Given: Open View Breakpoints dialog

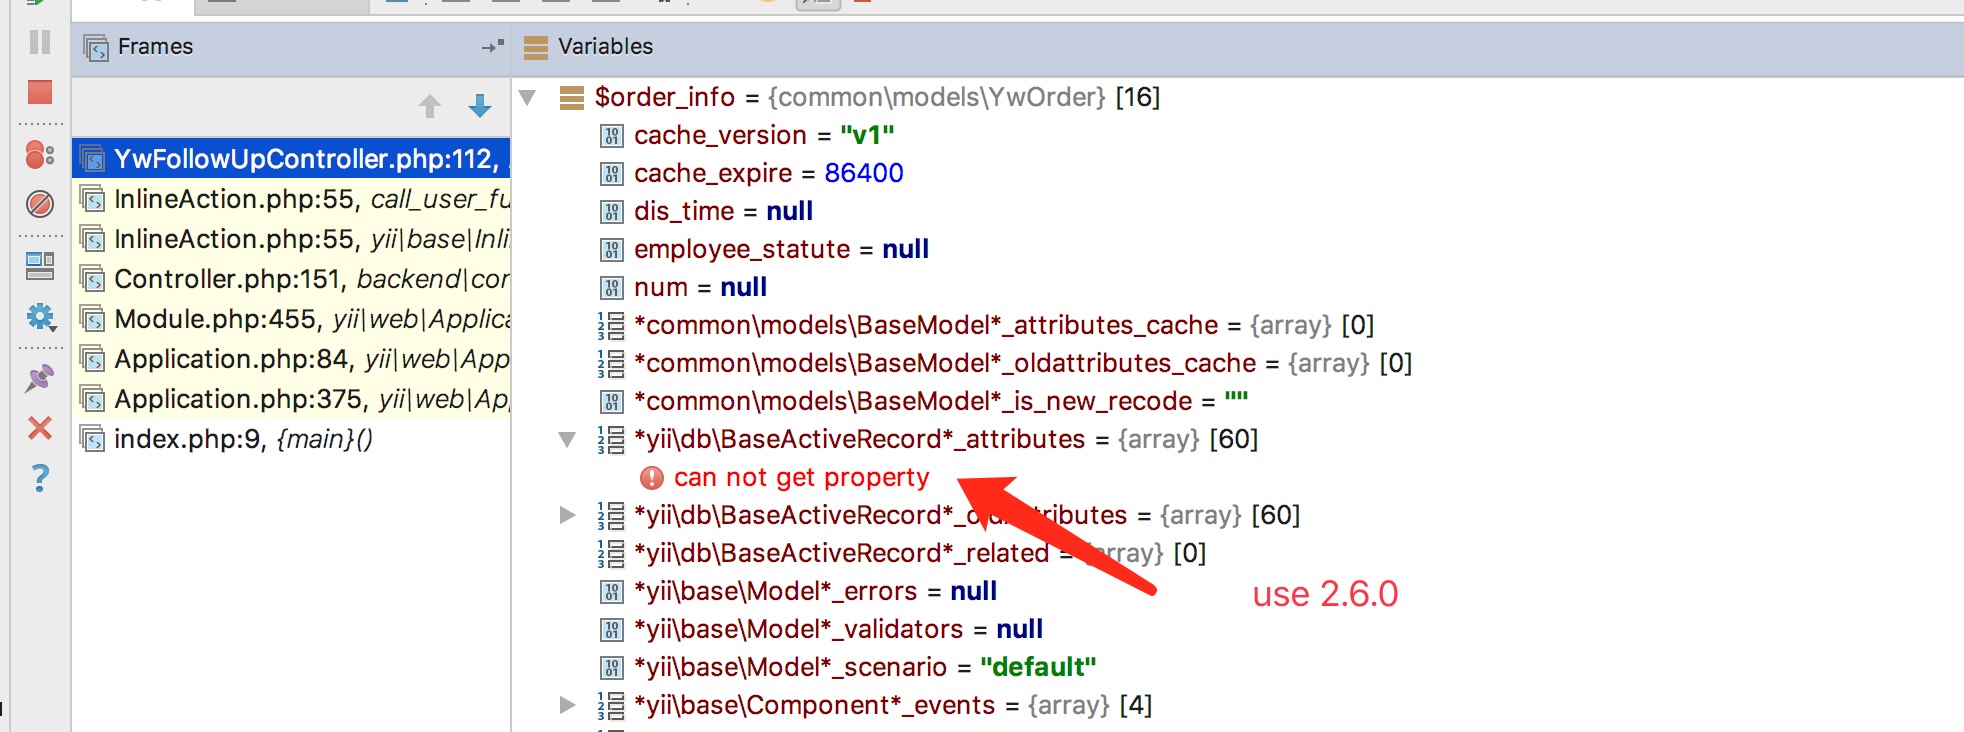Looking at the screenshot, I should tap(40, 154).
